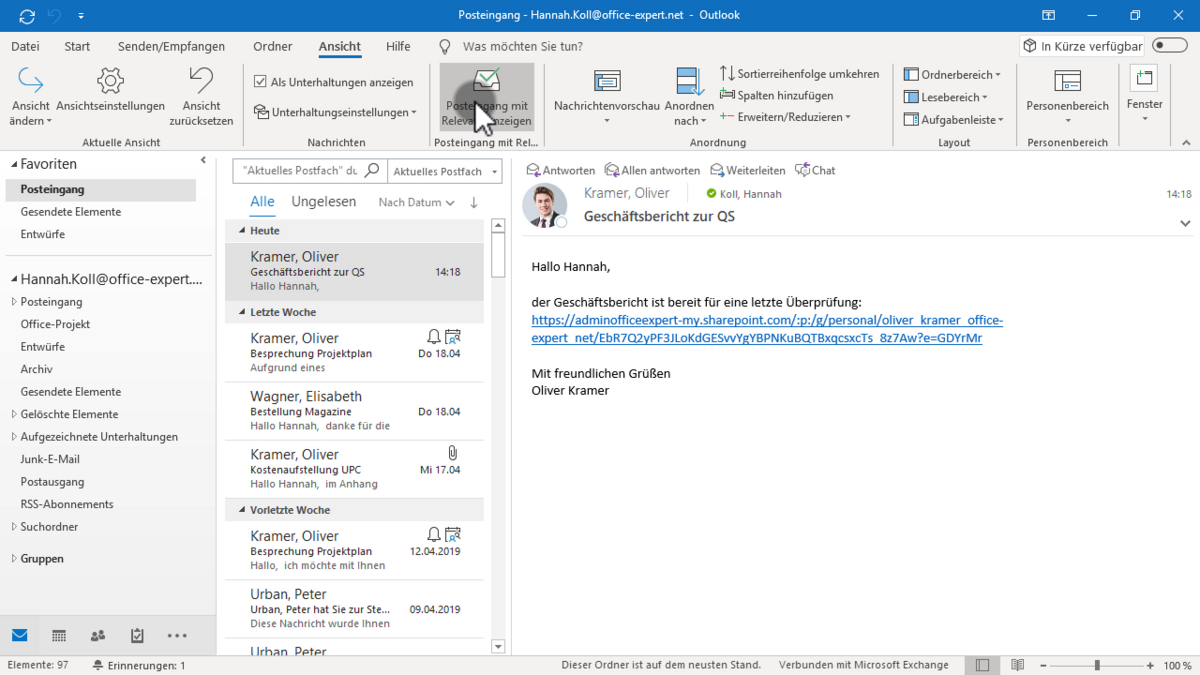Select Office-Projekt folder
This screenshot has height=675, width=1200.
click(x=55, y=325)
